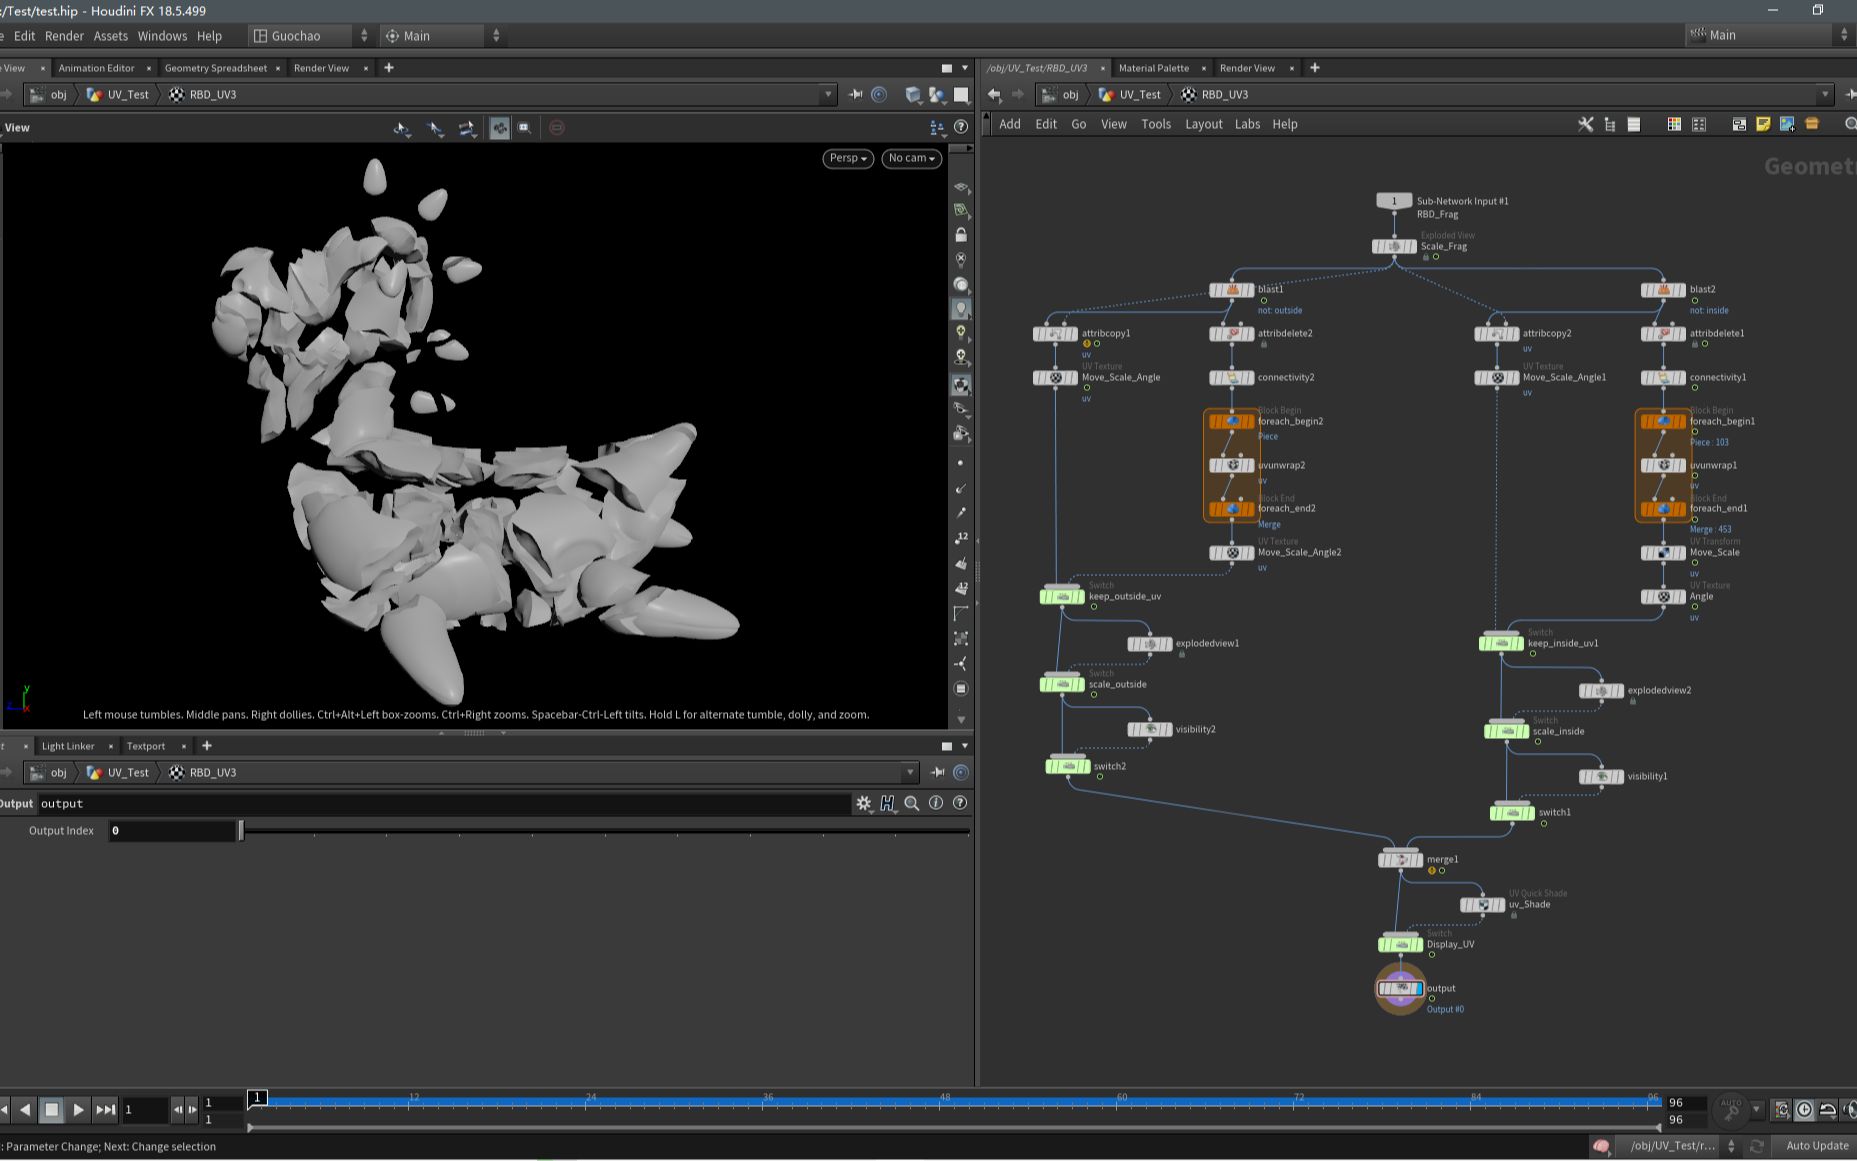The image size is (1857, 1161).
Task: Switch to the Geometry Spreadsheet tab
Action: [216, 68]
